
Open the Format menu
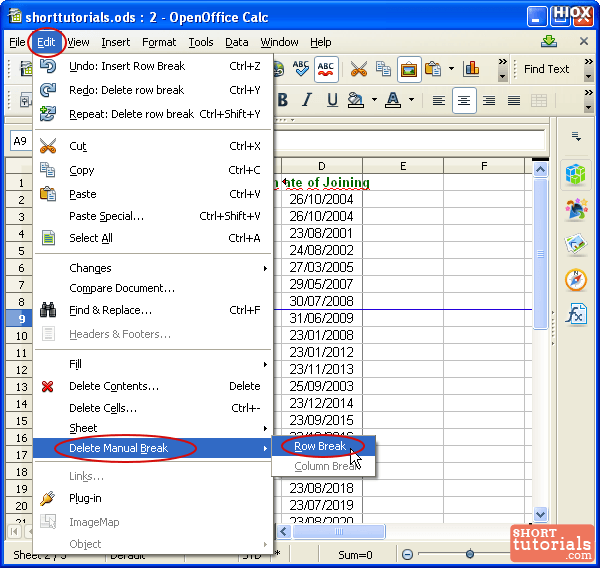(159, 42)
